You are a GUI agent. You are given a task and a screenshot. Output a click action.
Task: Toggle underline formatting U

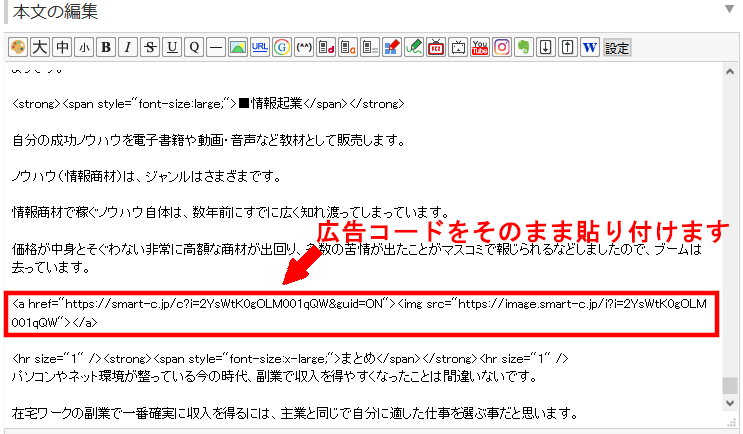point(172,47)
